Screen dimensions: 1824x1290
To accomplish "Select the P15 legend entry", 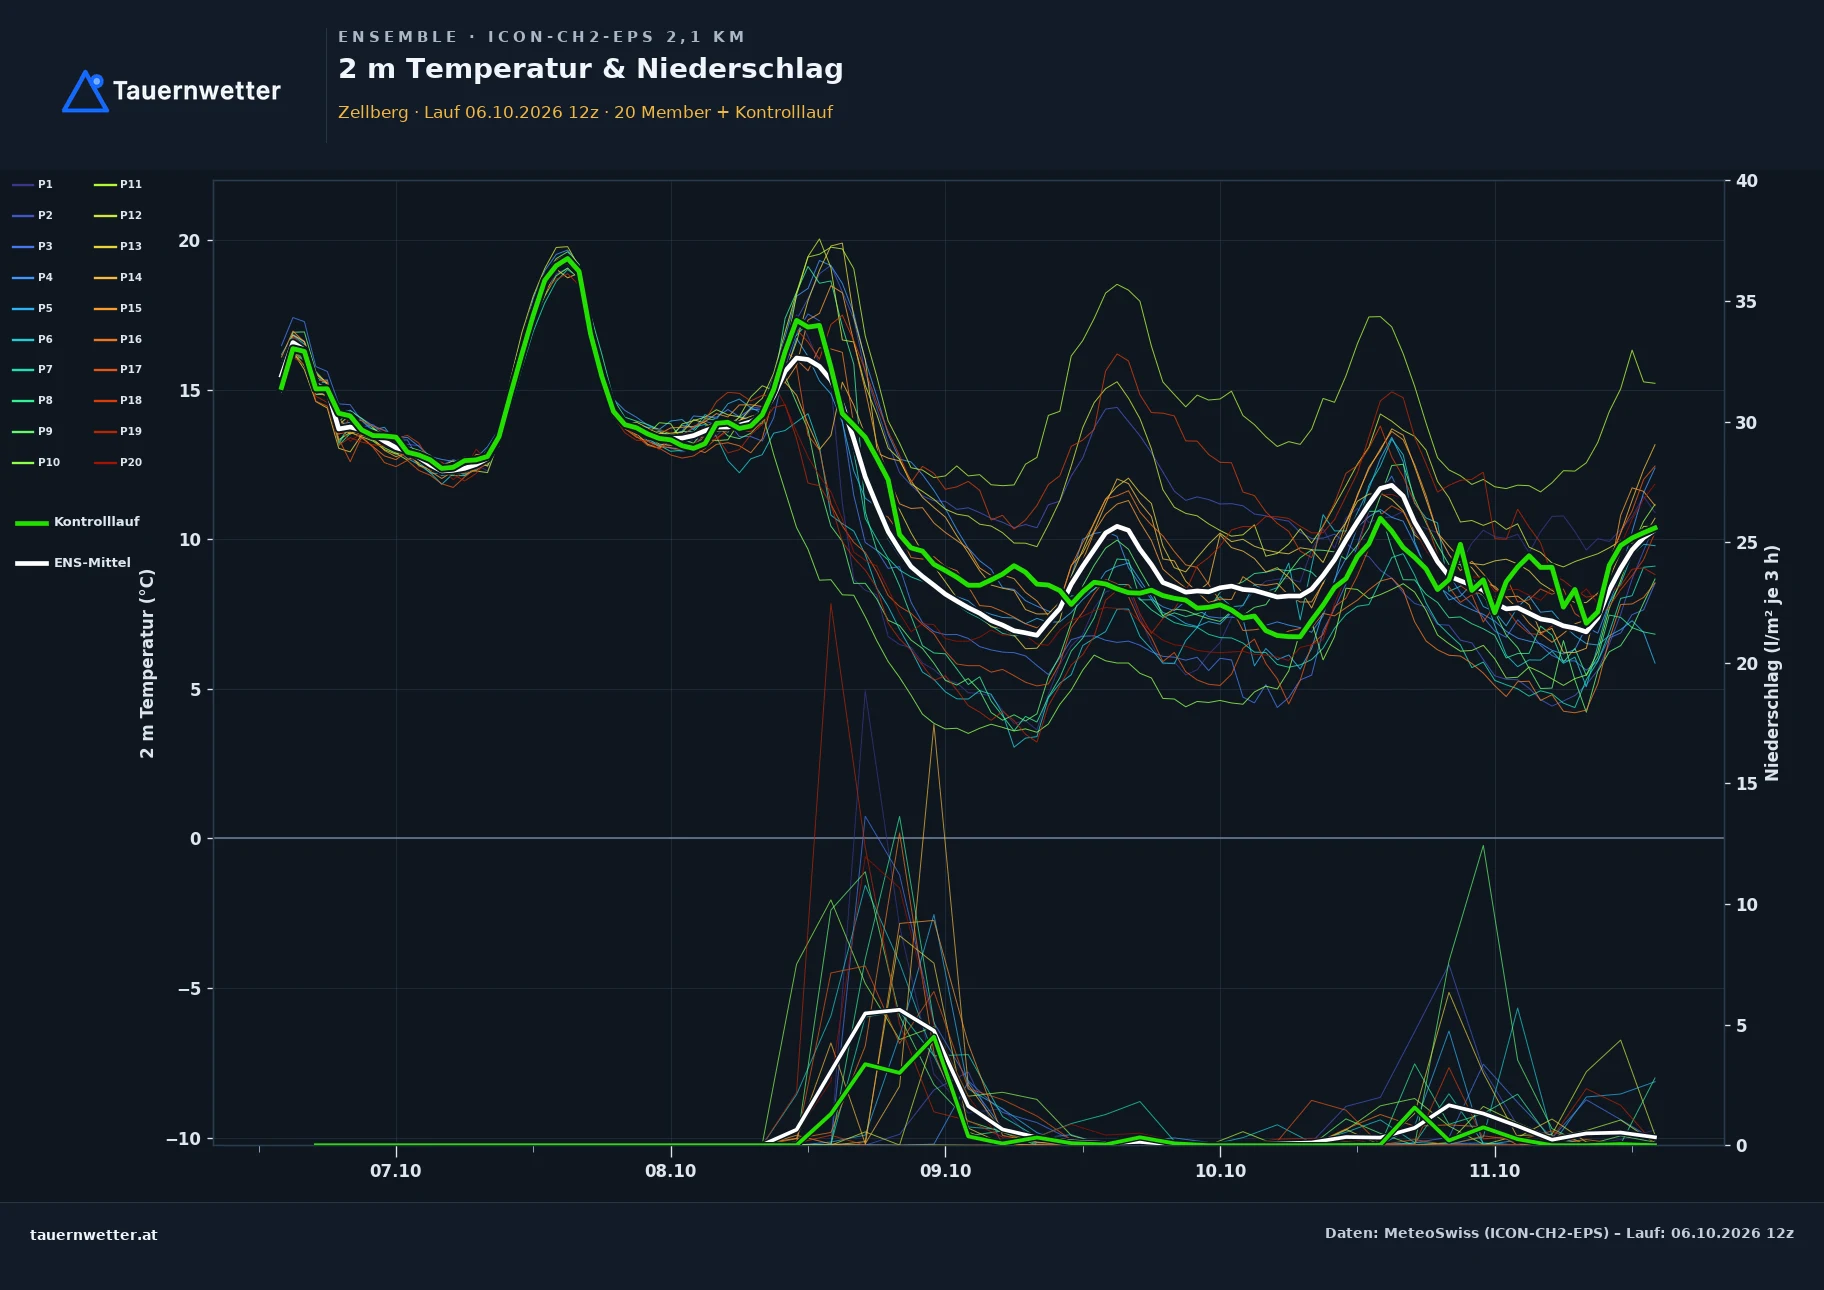I will (x=118, y=308).
